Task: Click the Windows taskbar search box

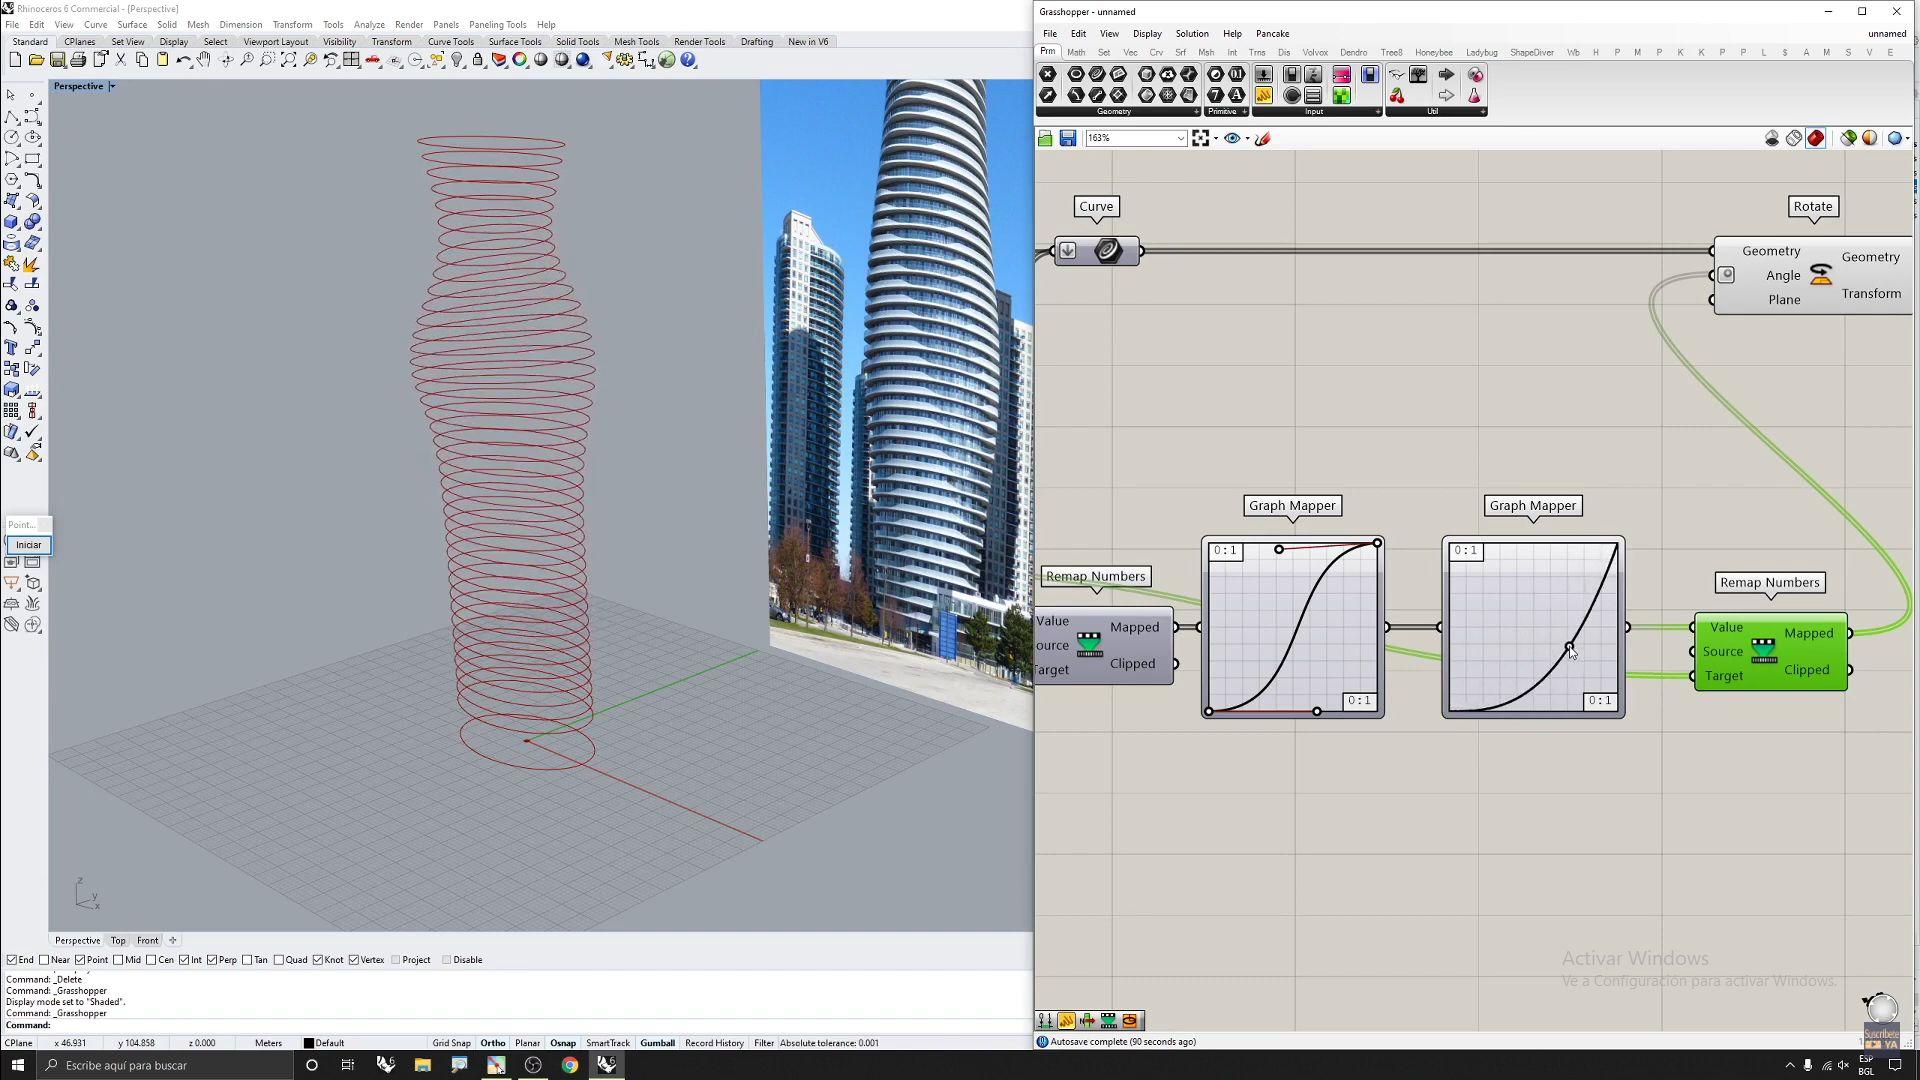Action: (165, 1065)
